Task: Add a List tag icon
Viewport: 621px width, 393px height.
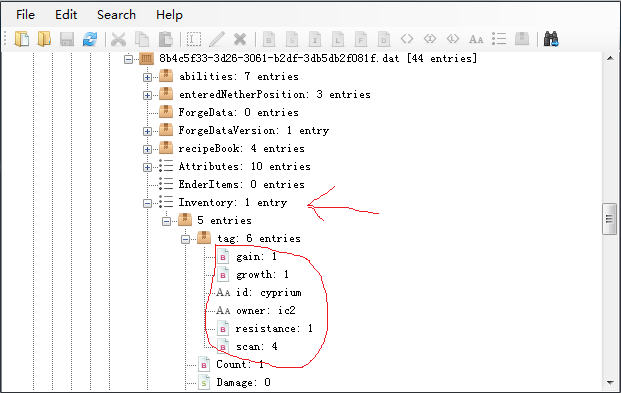Action: [x=499, y=39]
